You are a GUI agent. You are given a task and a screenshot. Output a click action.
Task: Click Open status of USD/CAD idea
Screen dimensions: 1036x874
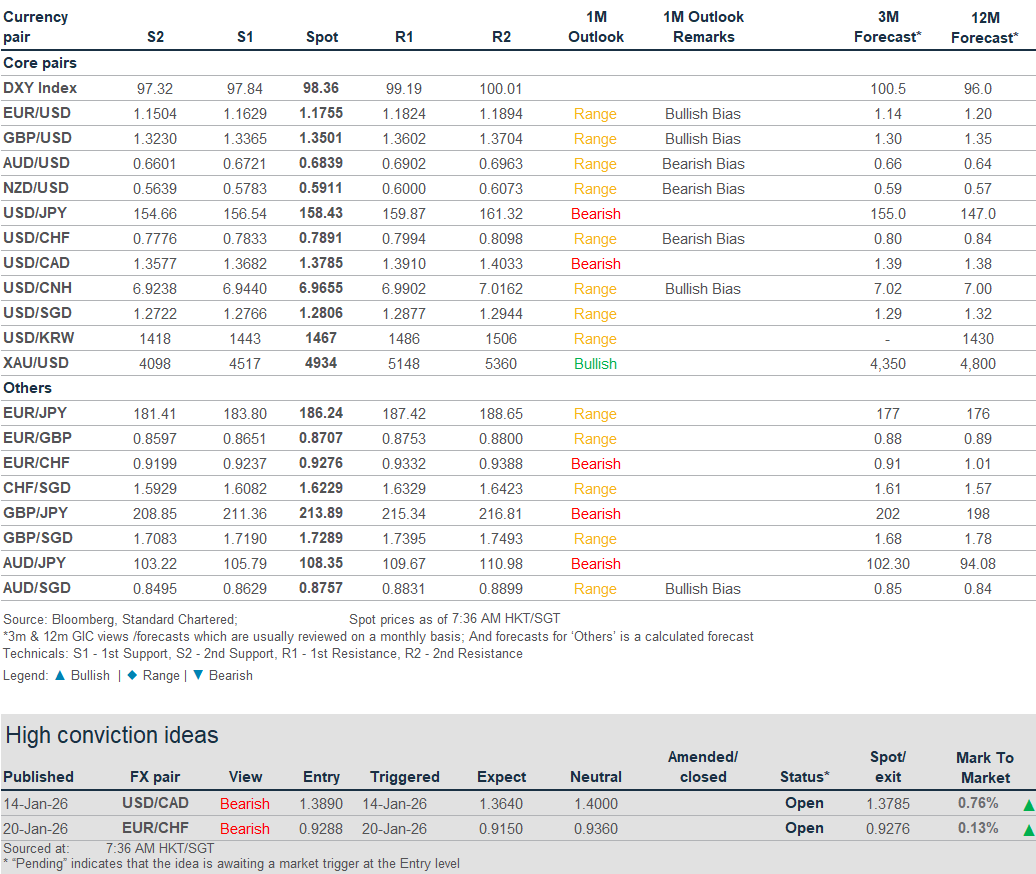click(804, 803)
